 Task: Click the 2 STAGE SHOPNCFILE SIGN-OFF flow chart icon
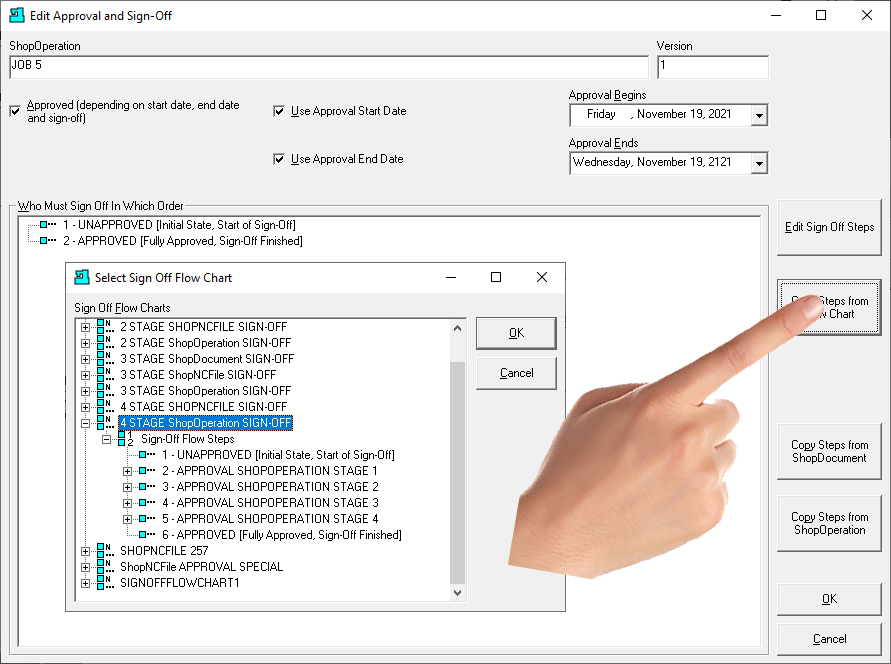pos(104,327)
